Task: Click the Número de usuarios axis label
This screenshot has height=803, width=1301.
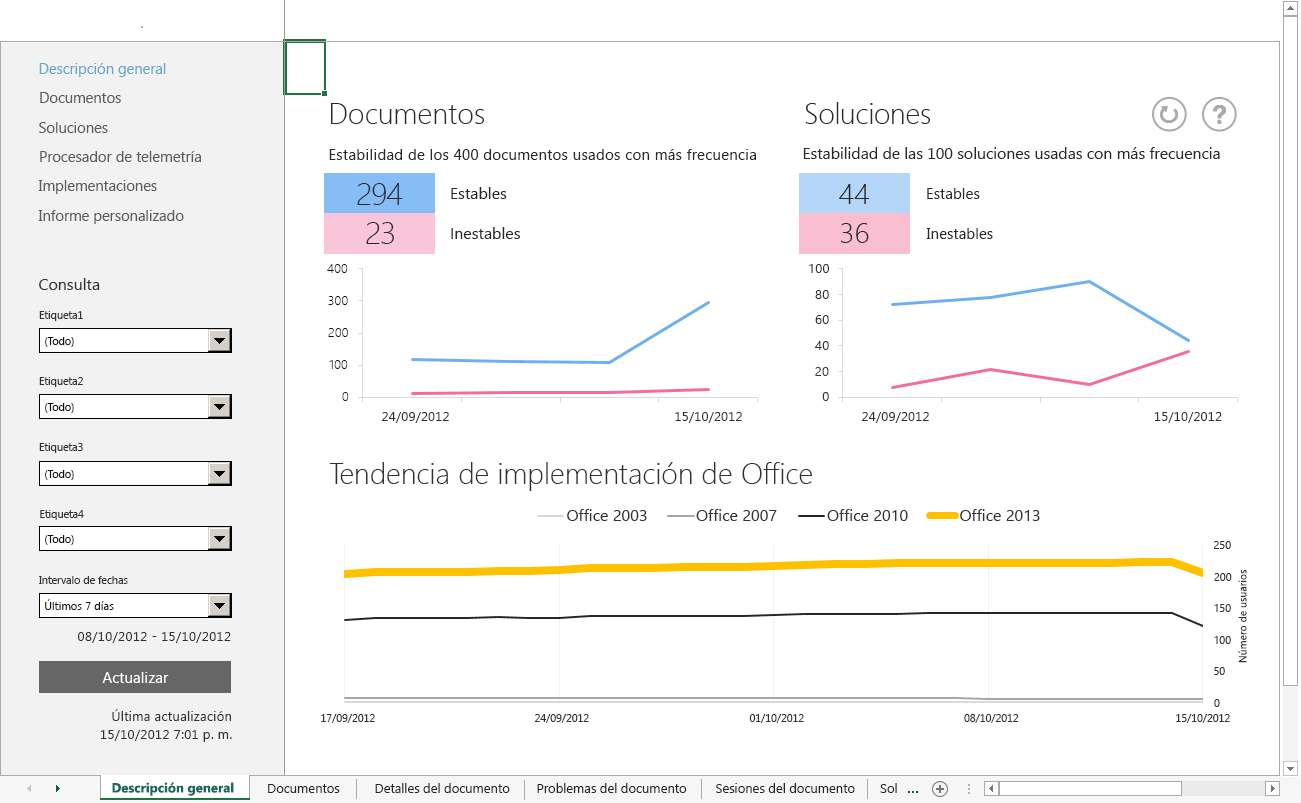Action: click(x=1243, y=616)
